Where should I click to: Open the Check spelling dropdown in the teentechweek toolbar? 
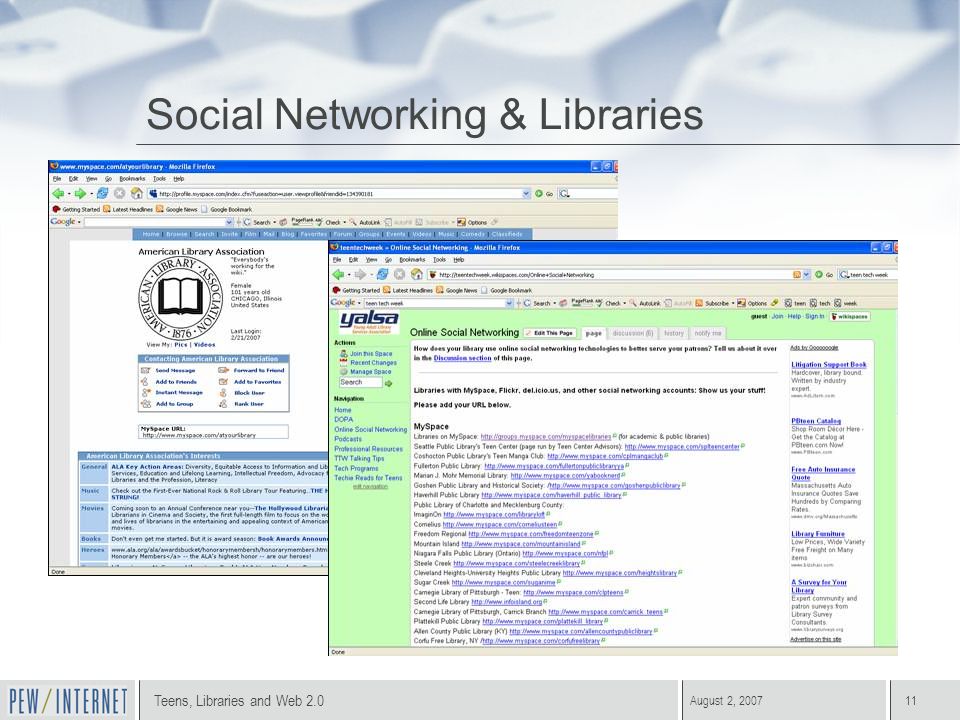(624, 303)
